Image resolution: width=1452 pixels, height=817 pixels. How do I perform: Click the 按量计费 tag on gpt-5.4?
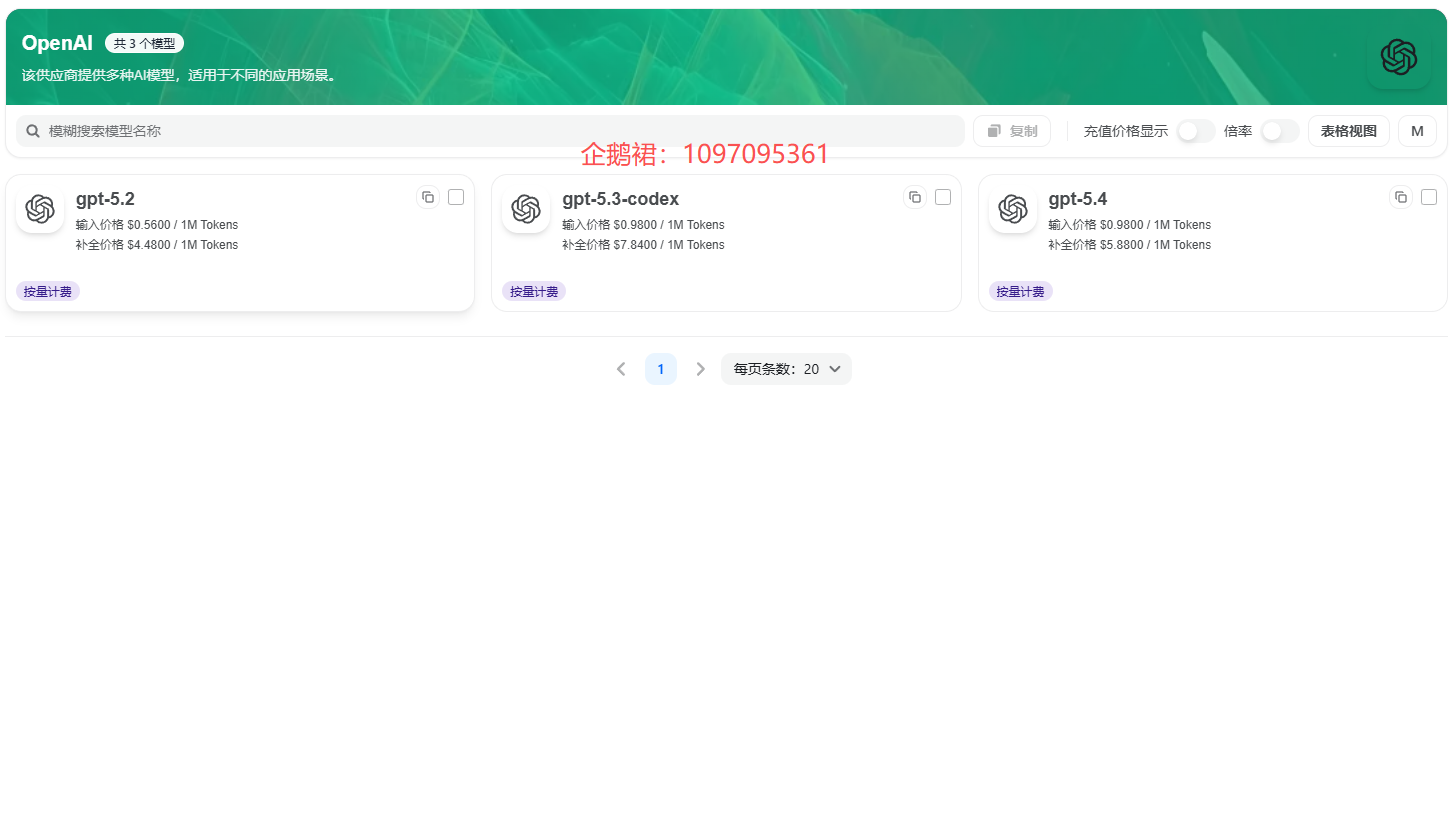point(1021,291)
